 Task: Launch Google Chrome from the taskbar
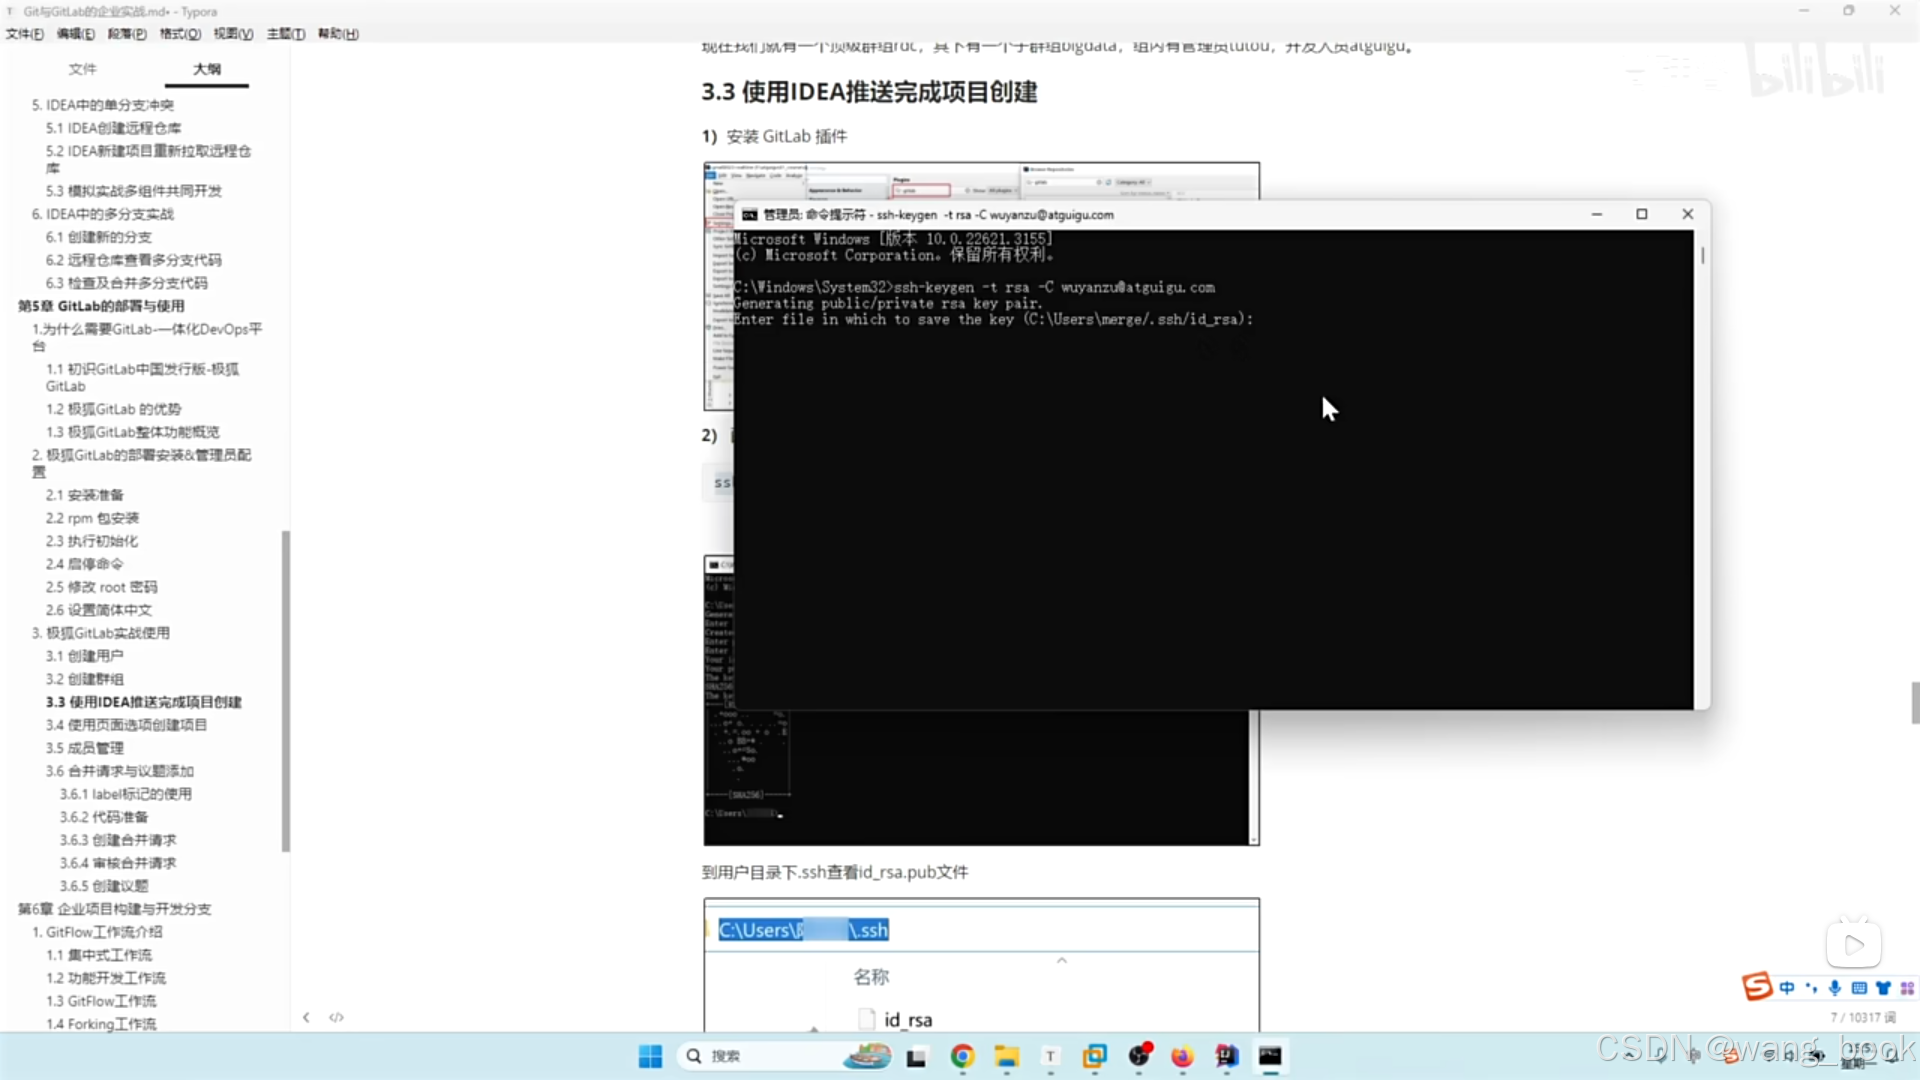pos(962,1056)
